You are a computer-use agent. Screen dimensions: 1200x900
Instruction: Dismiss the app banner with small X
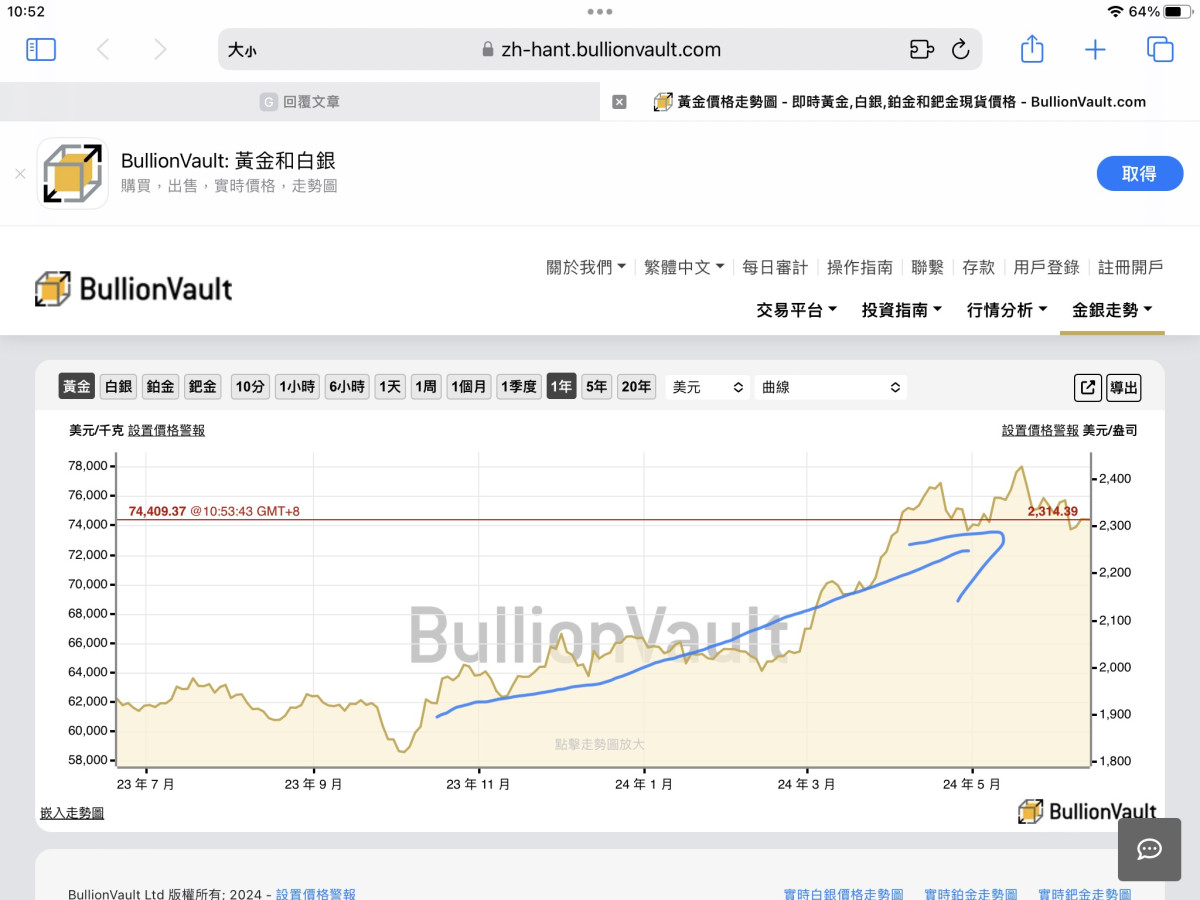20,174
